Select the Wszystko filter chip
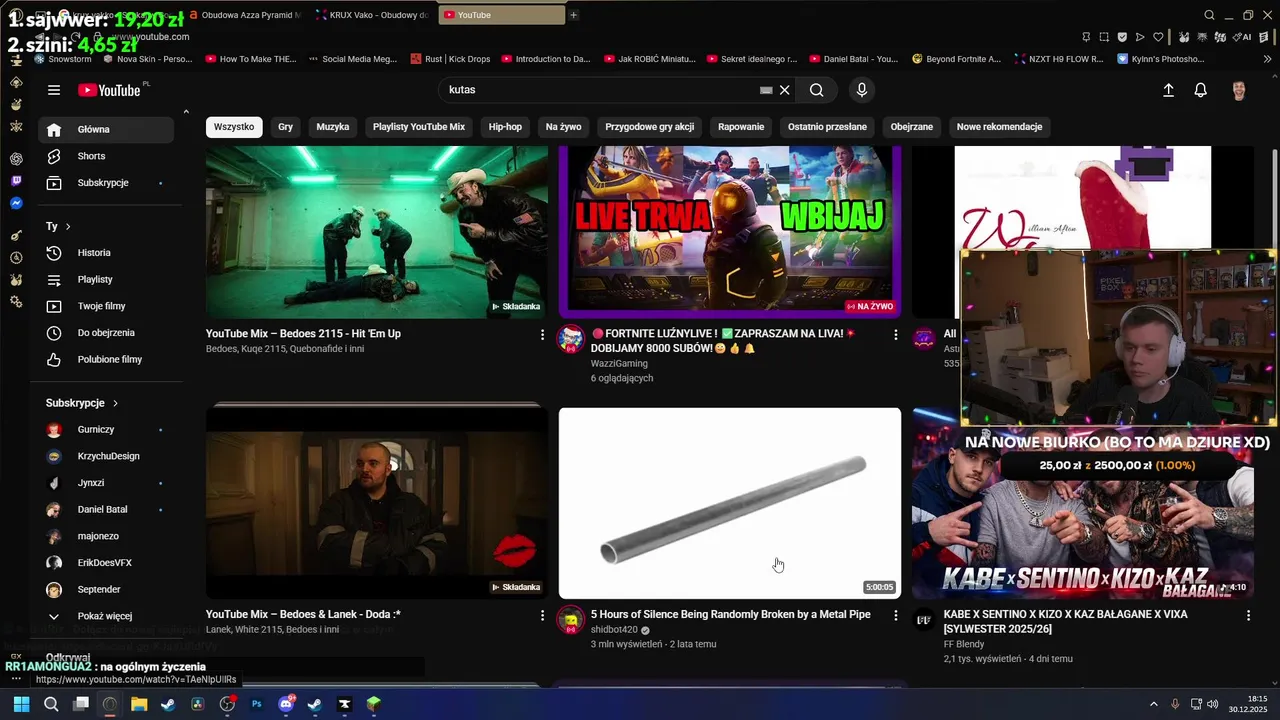Screen dimensions: 1280x720 click(x=234, y=127)
